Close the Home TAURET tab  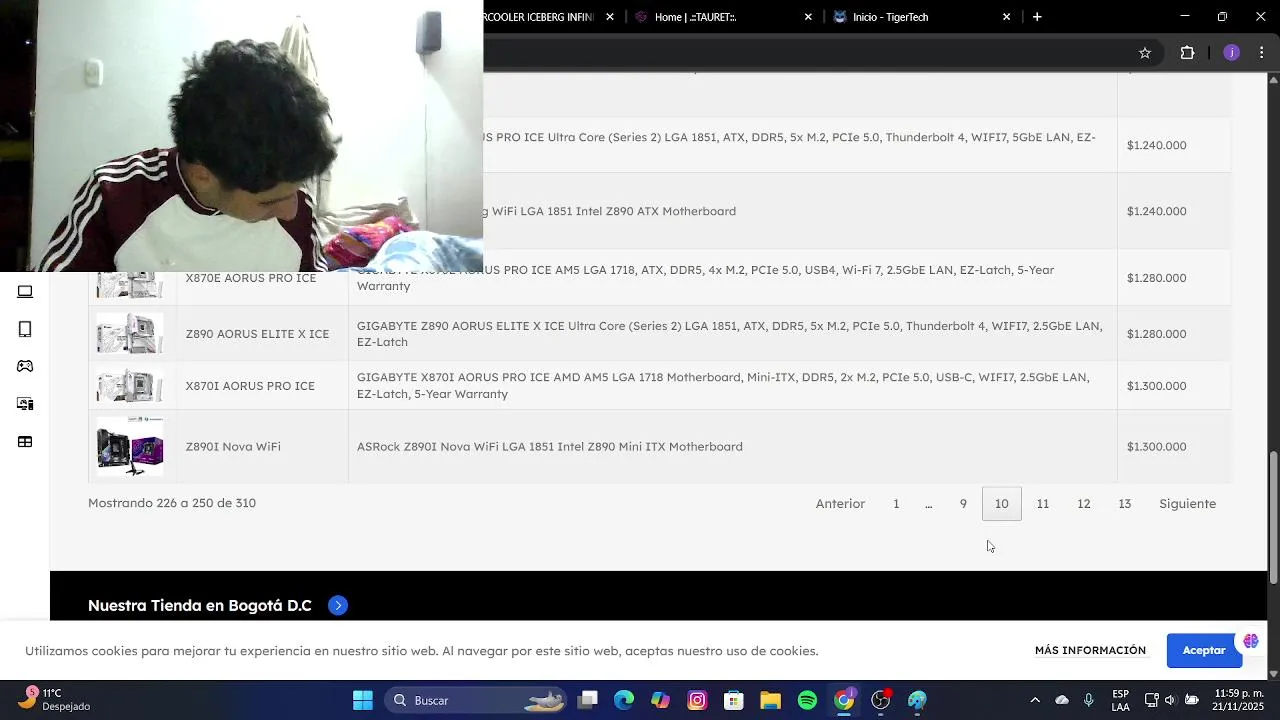(x=808, y=17)
